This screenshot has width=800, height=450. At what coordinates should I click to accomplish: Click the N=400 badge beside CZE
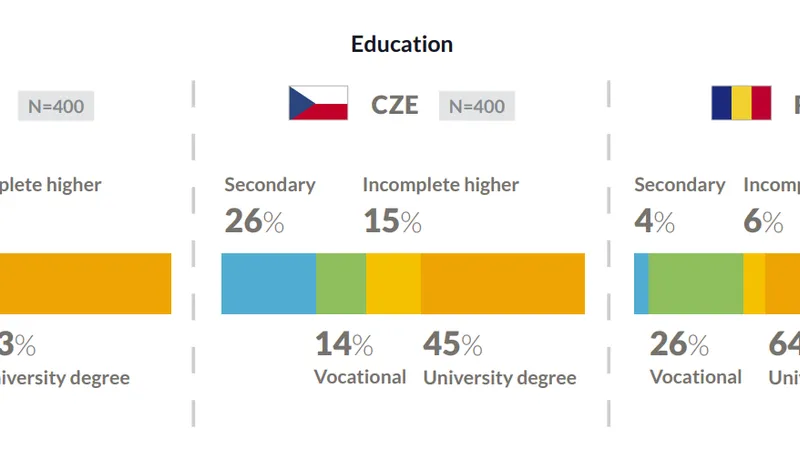(477, 106)
